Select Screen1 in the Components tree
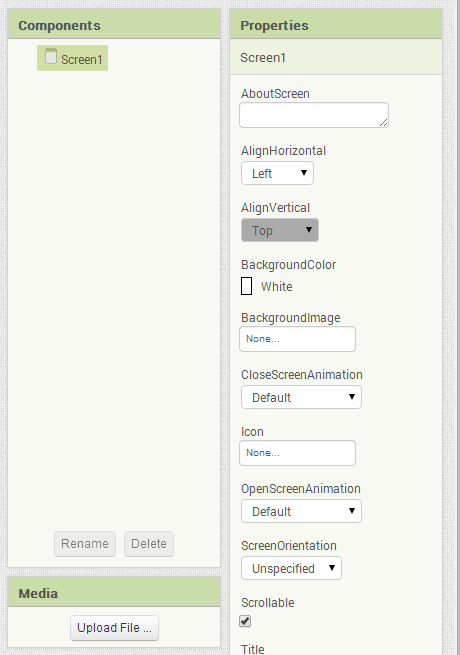Image resolution: width=460 pixels, height=655 pixels. (72, 58)
